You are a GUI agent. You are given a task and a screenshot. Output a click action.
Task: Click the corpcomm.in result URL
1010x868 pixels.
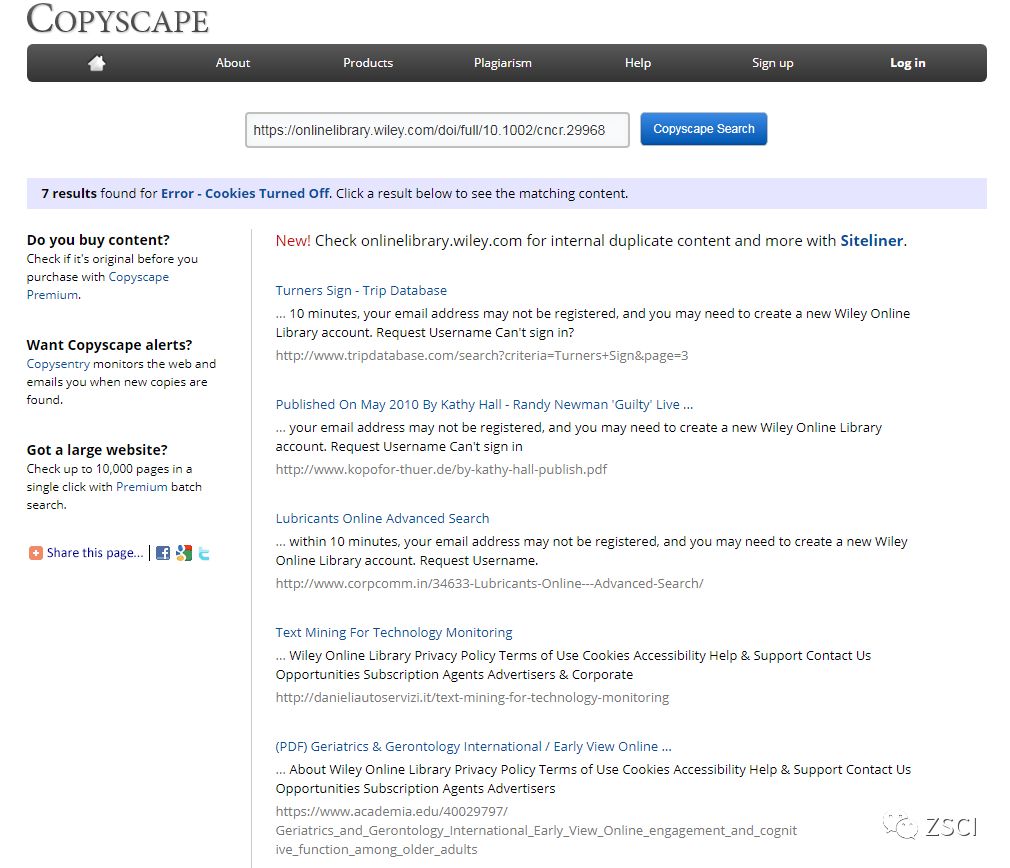490,583
